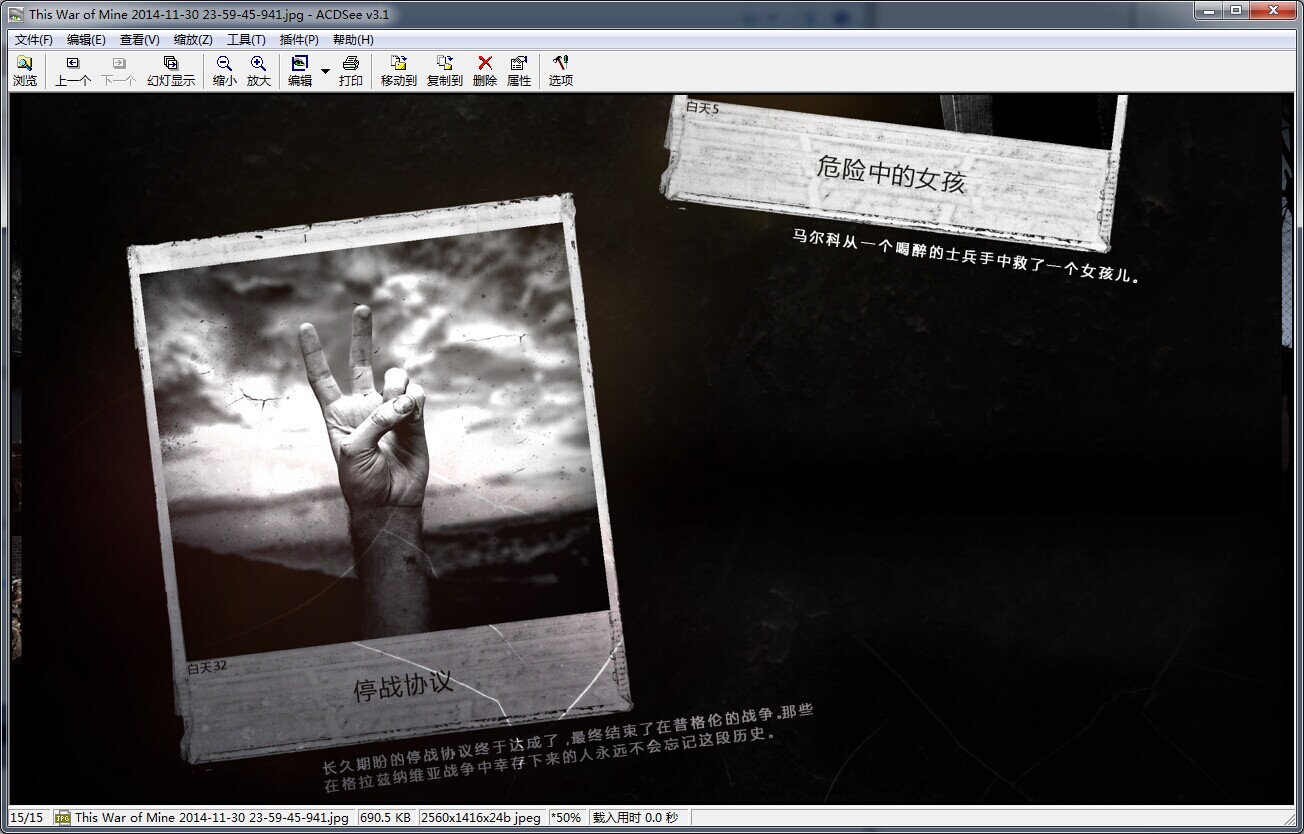Image resolution: width=1304 pixels, height=834 pixels.
Task: Click the 危险中的女孩 caption in the image
Action: (891, 175)
